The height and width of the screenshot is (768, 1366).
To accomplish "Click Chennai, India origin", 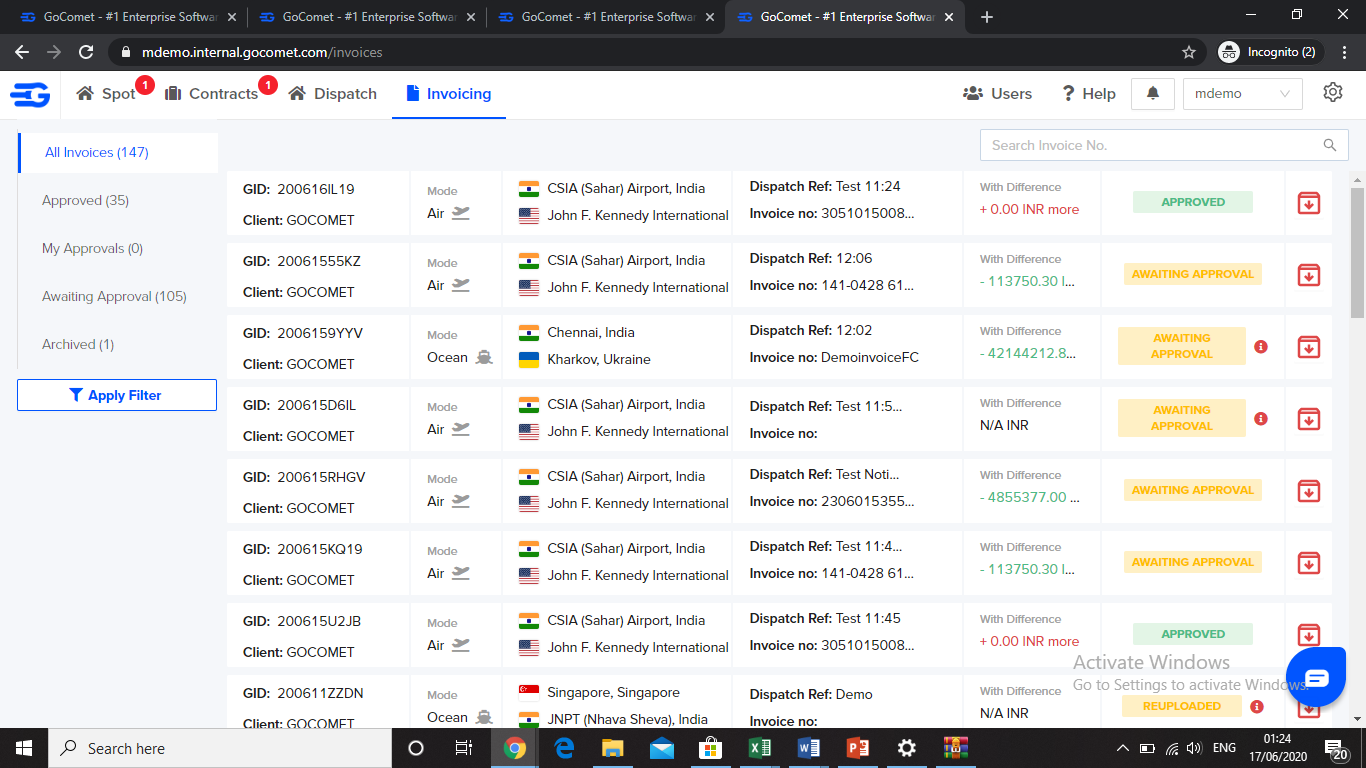I will click(591, 332).
